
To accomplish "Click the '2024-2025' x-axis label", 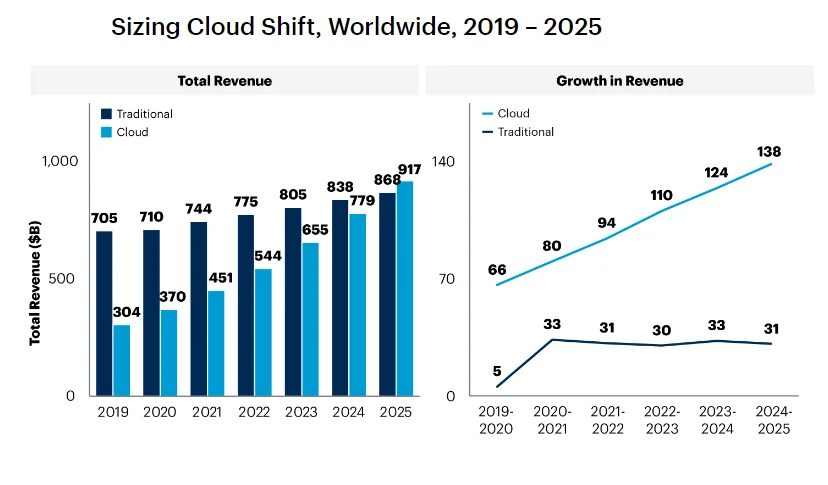I will click(x=774, y=421).
